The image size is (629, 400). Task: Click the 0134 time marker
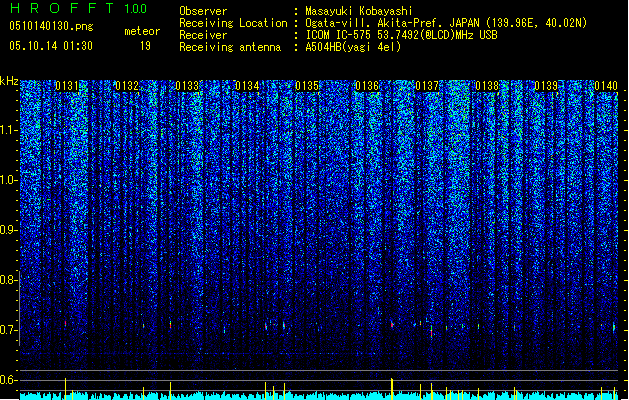point(247,86)
